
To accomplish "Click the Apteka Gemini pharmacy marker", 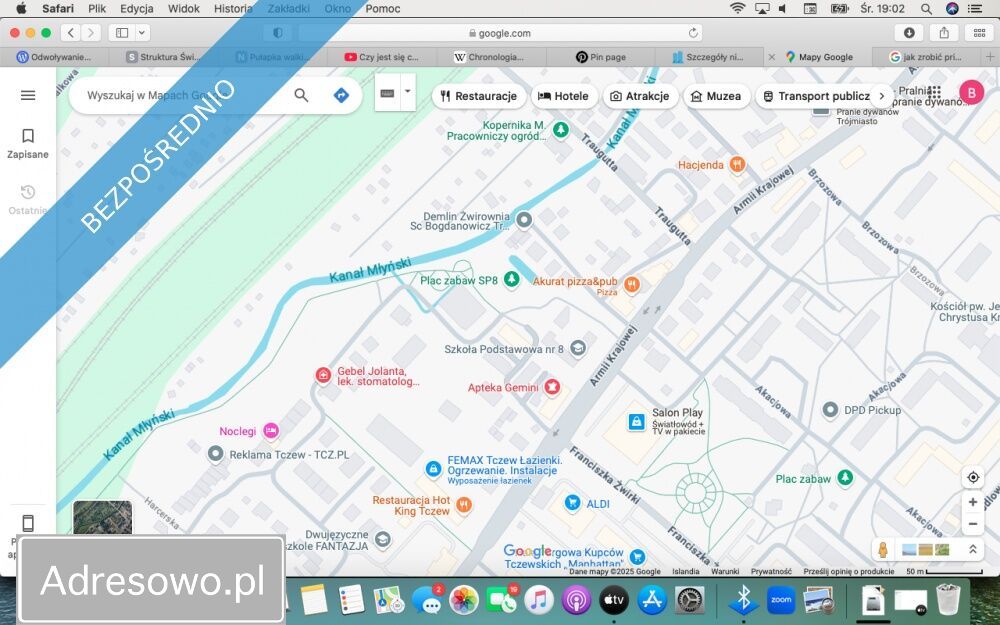I will tap(552, 386).
